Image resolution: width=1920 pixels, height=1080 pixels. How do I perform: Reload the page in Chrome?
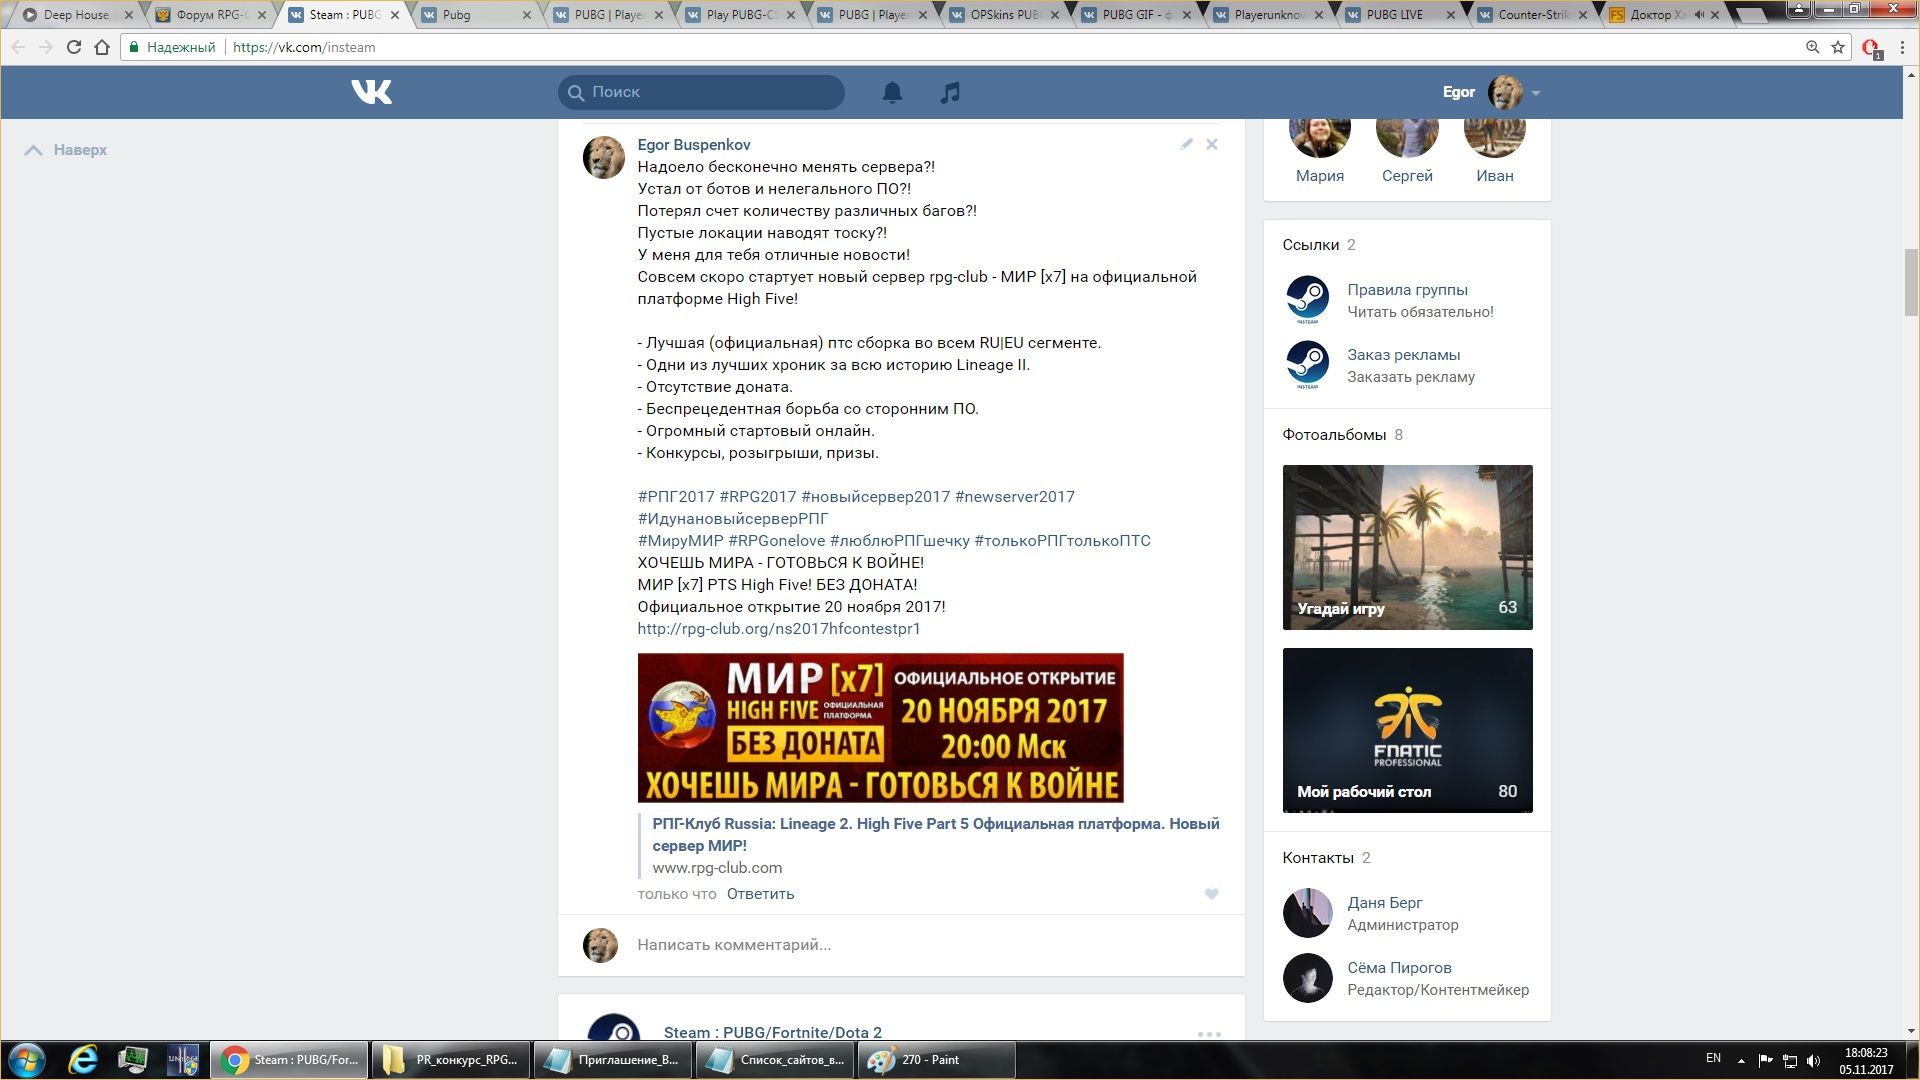(x=73, y=47)
